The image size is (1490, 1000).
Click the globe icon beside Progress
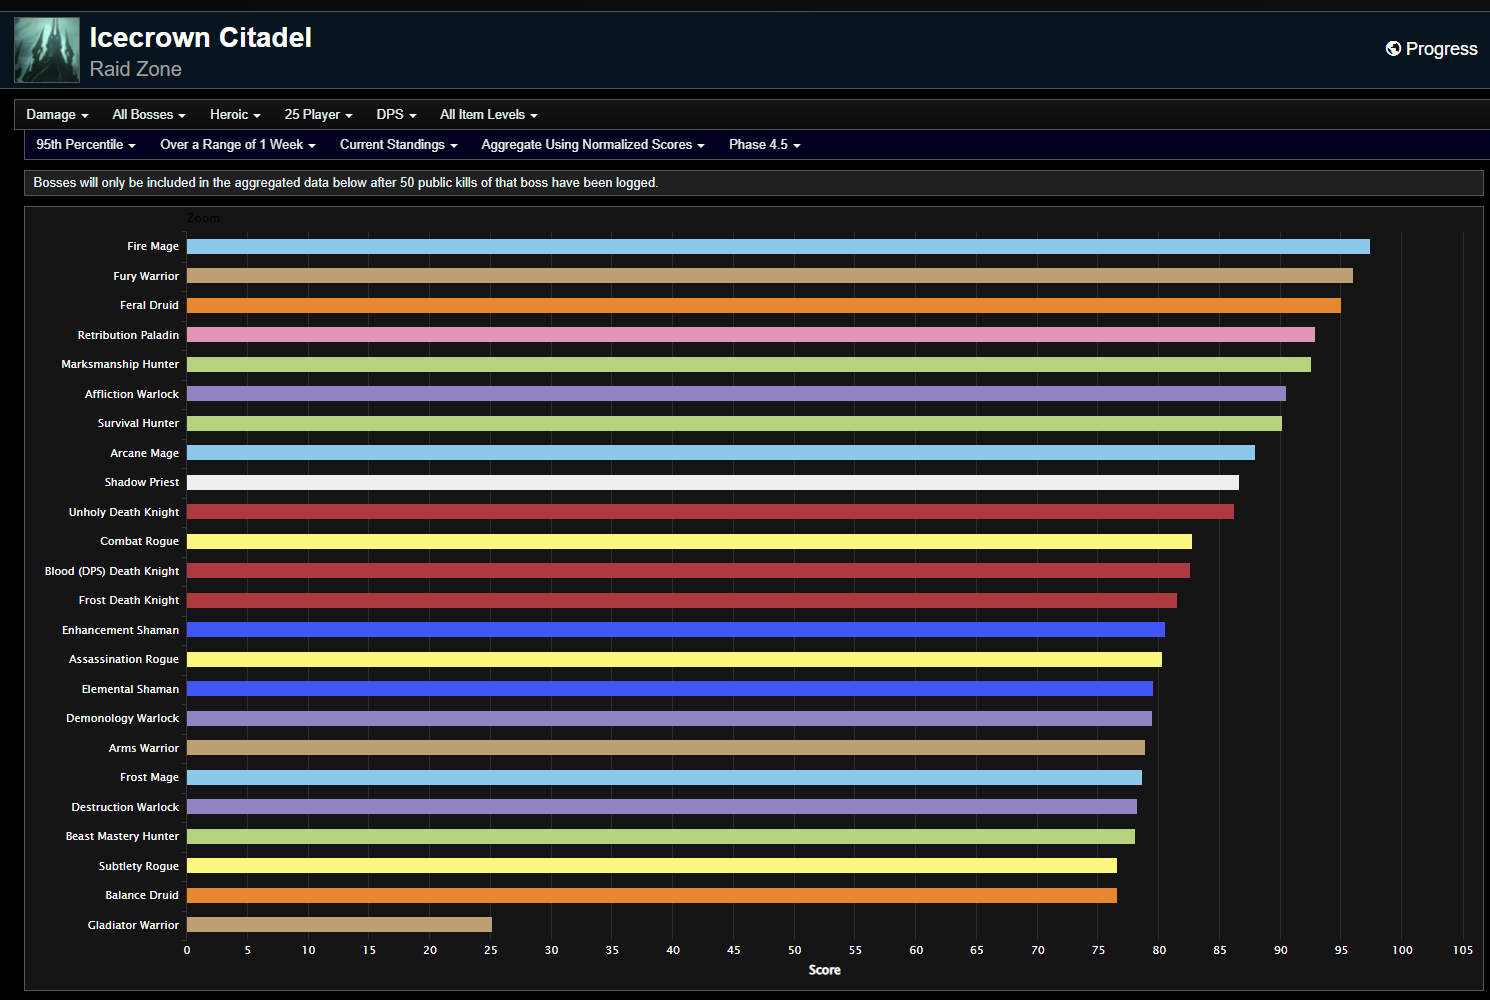[x=1393, y=49]
